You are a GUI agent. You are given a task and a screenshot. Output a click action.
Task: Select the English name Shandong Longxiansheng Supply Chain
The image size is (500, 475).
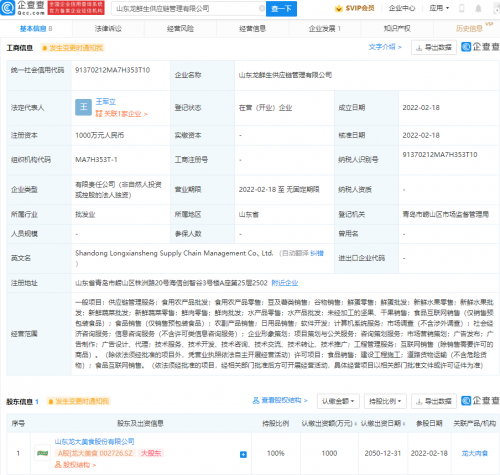(174, 253)
